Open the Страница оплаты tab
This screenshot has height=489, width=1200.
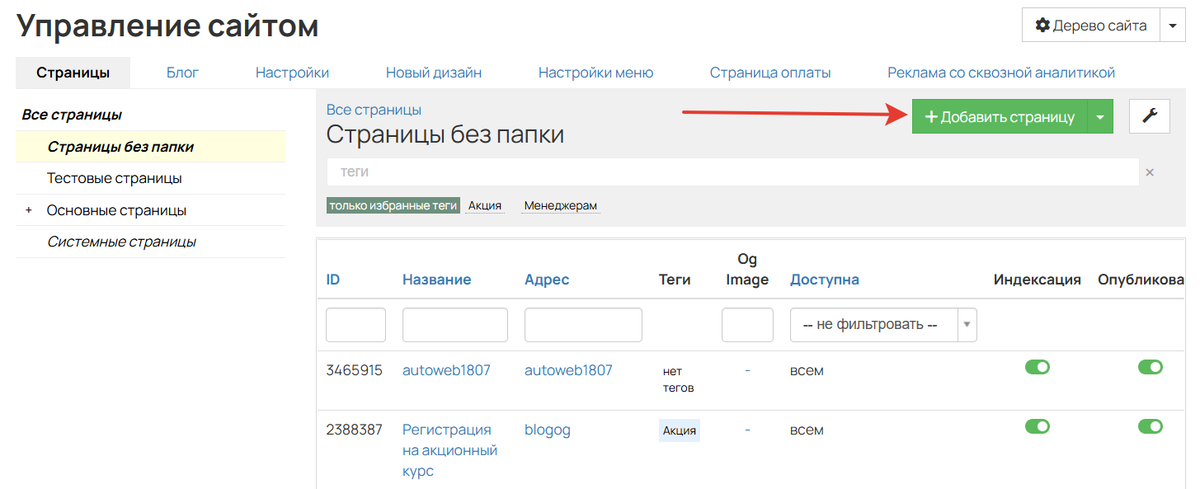[x=770, y=72]
